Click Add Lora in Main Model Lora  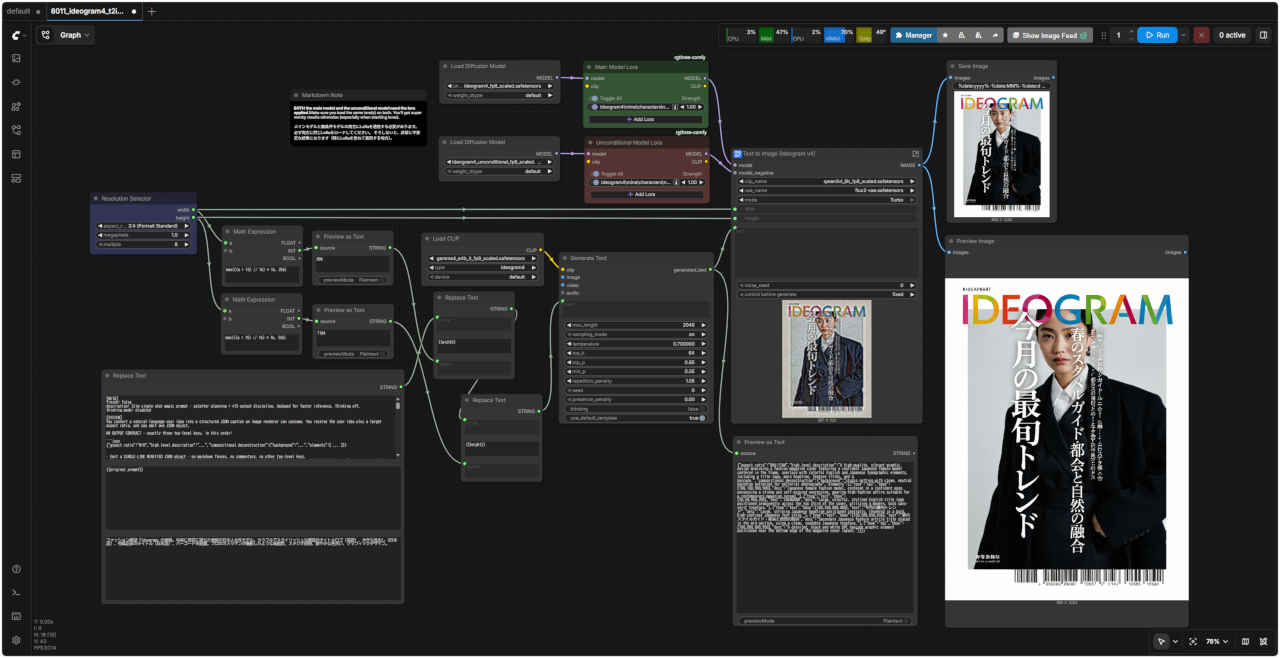pos(645,119)
